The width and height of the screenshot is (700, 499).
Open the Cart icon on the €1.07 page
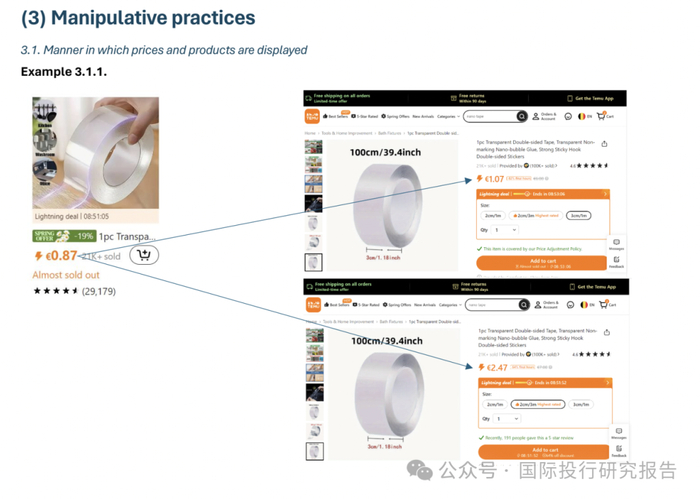[x=605, y=116]
